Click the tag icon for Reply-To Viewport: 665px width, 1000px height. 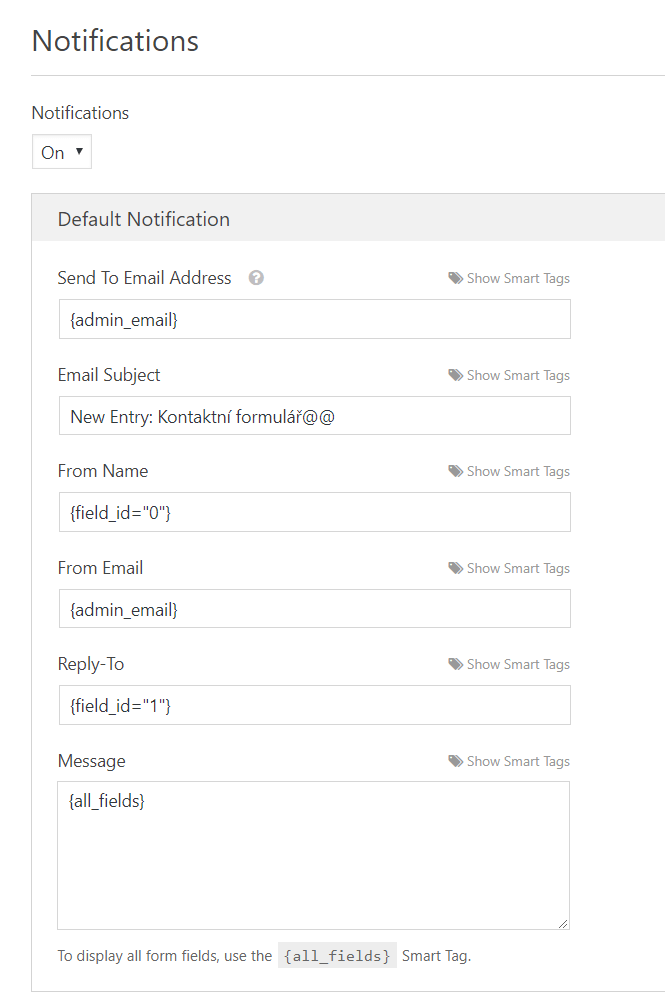coord(455,665)
